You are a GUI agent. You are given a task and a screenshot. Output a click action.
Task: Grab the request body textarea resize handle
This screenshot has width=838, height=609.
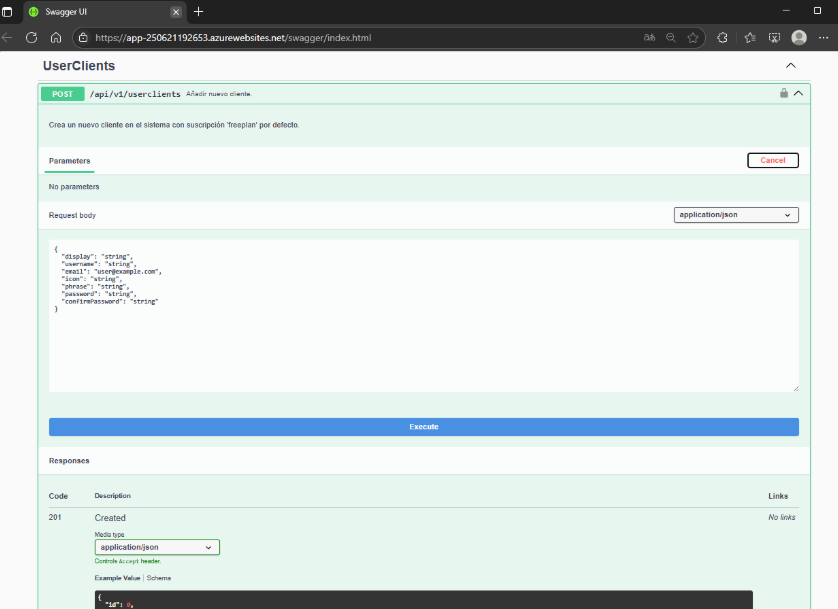point(795,388)
